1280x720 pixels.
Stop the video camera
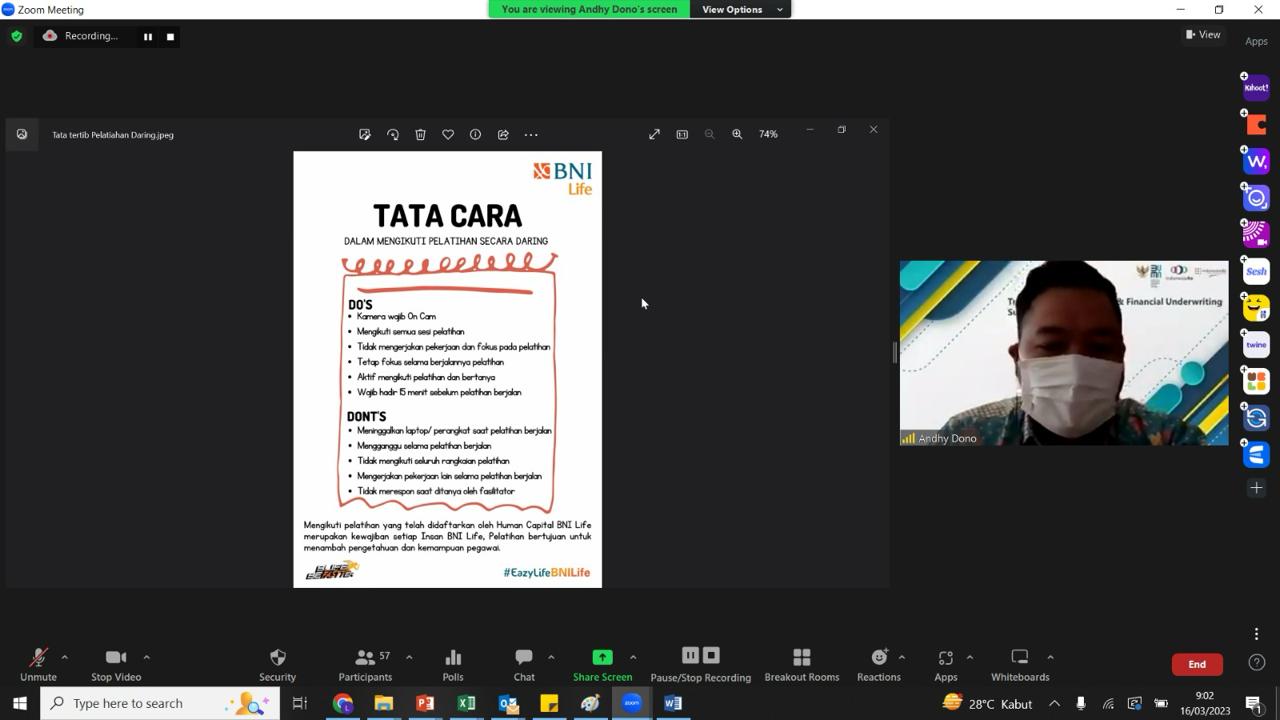point(116,665)
